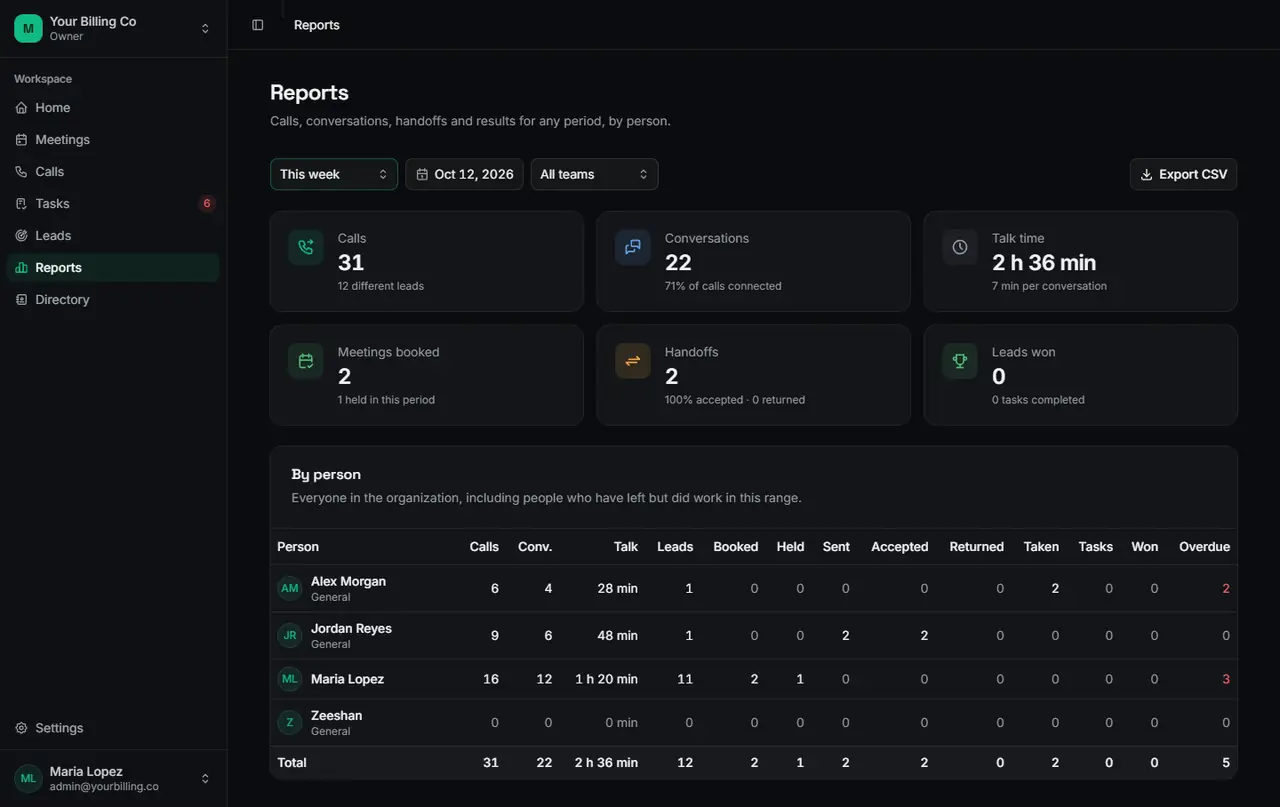Select the Jordan Reyes name
The image size is (1280, 807).
(x=351, y=628)
